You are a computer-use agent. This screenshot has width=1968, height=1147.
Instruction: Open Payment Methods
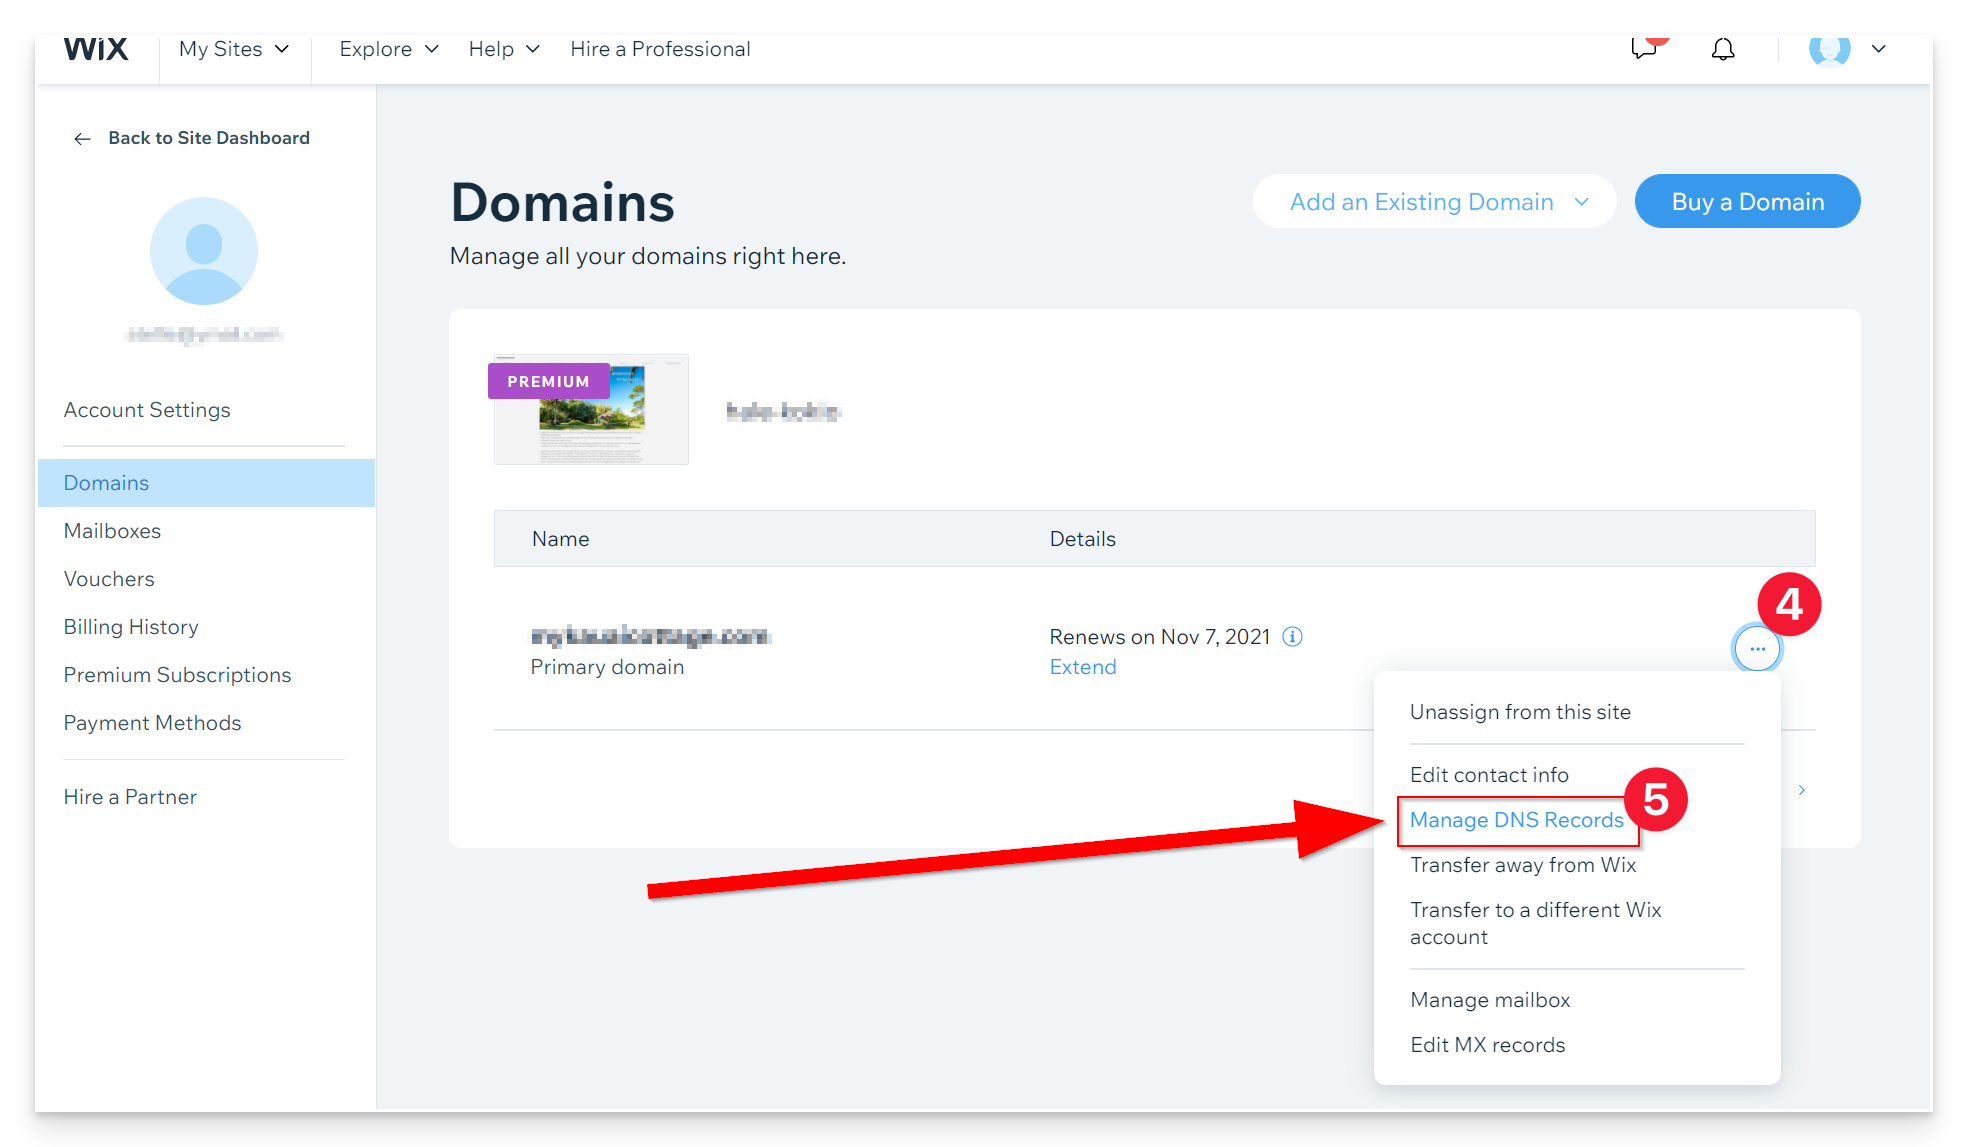(x=152, y=723)
